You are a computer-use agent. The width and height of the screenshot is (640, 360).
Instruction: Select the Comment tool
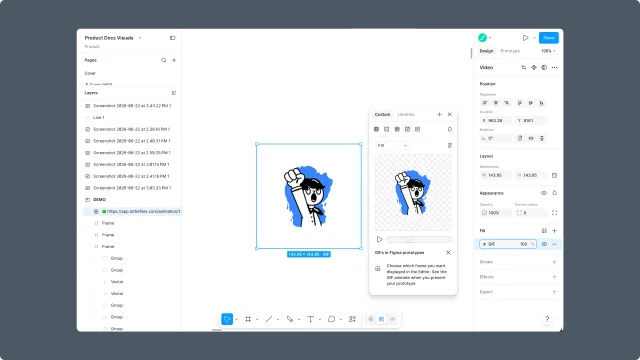point(331,319)
